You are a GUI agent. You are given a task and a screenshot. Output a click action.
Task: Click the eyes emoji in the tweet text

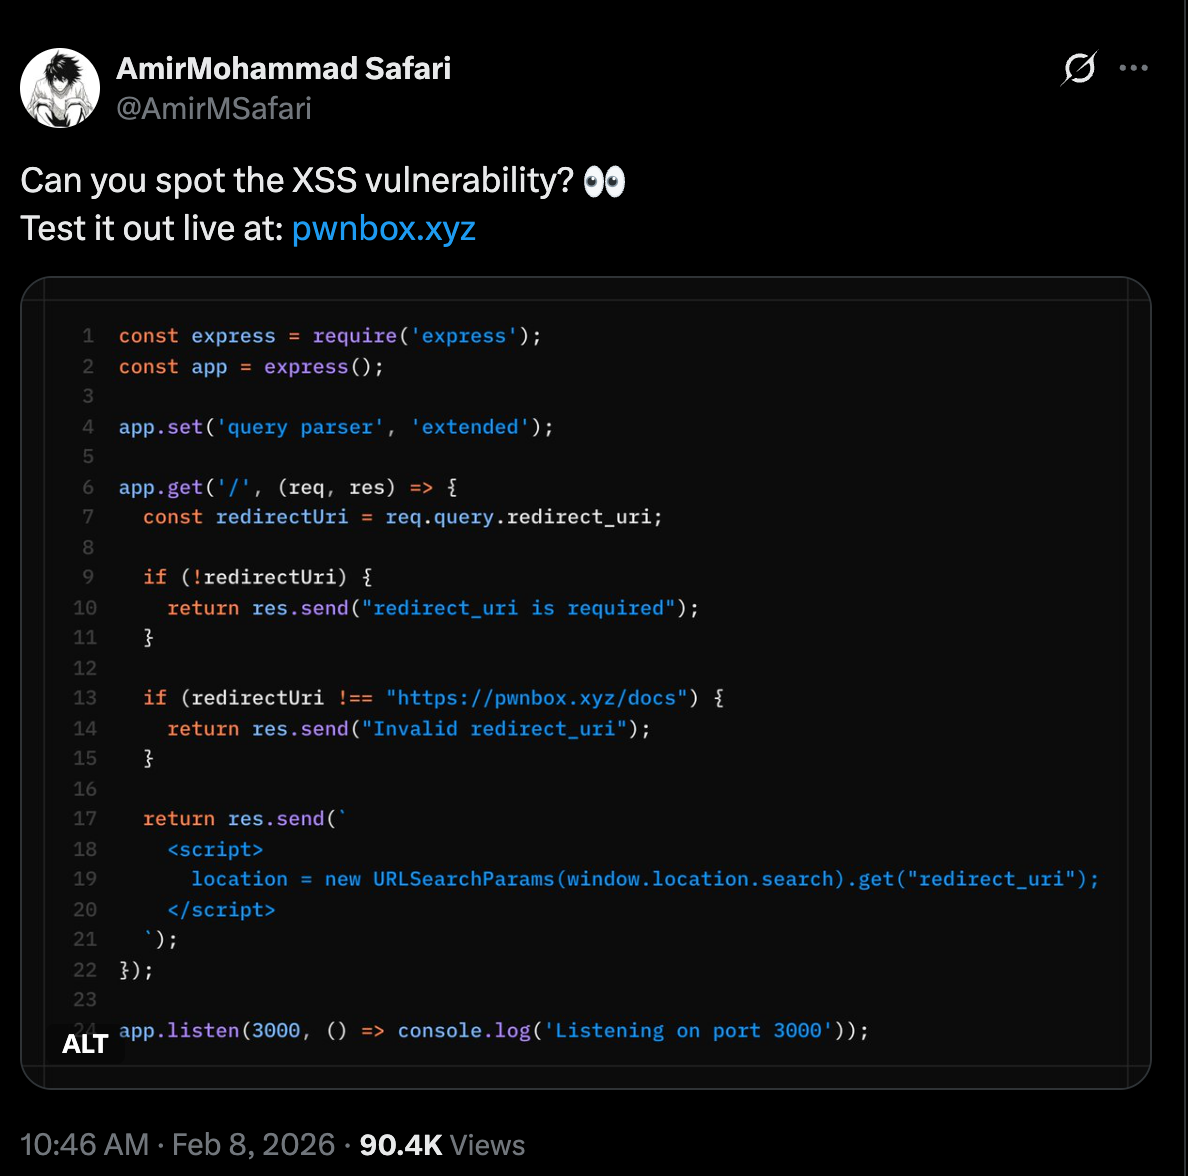click(x=605, y=180)
